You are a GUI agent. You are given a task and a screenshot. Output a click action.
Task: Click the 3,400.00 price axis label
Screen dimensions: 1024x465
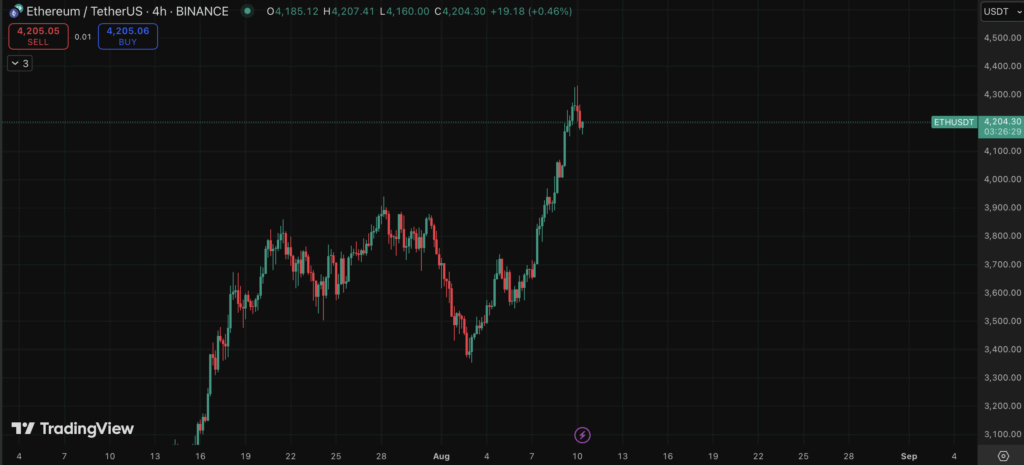click(x=1002, y=349)
